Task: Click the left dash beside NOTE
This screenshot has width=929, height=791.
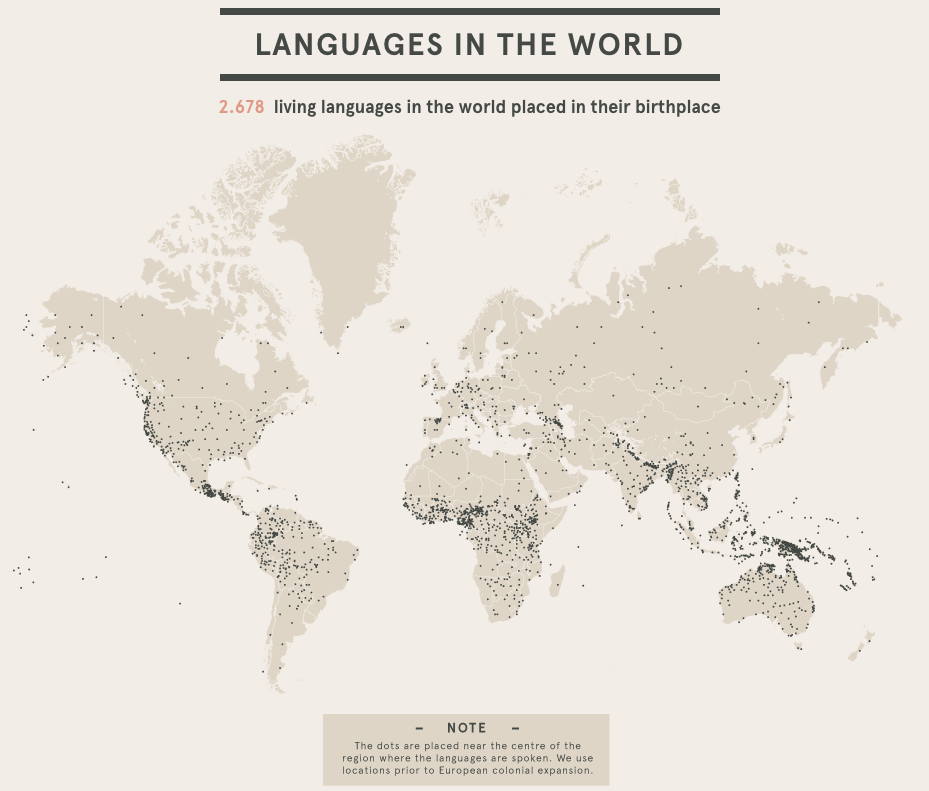Action: (418, 727)
